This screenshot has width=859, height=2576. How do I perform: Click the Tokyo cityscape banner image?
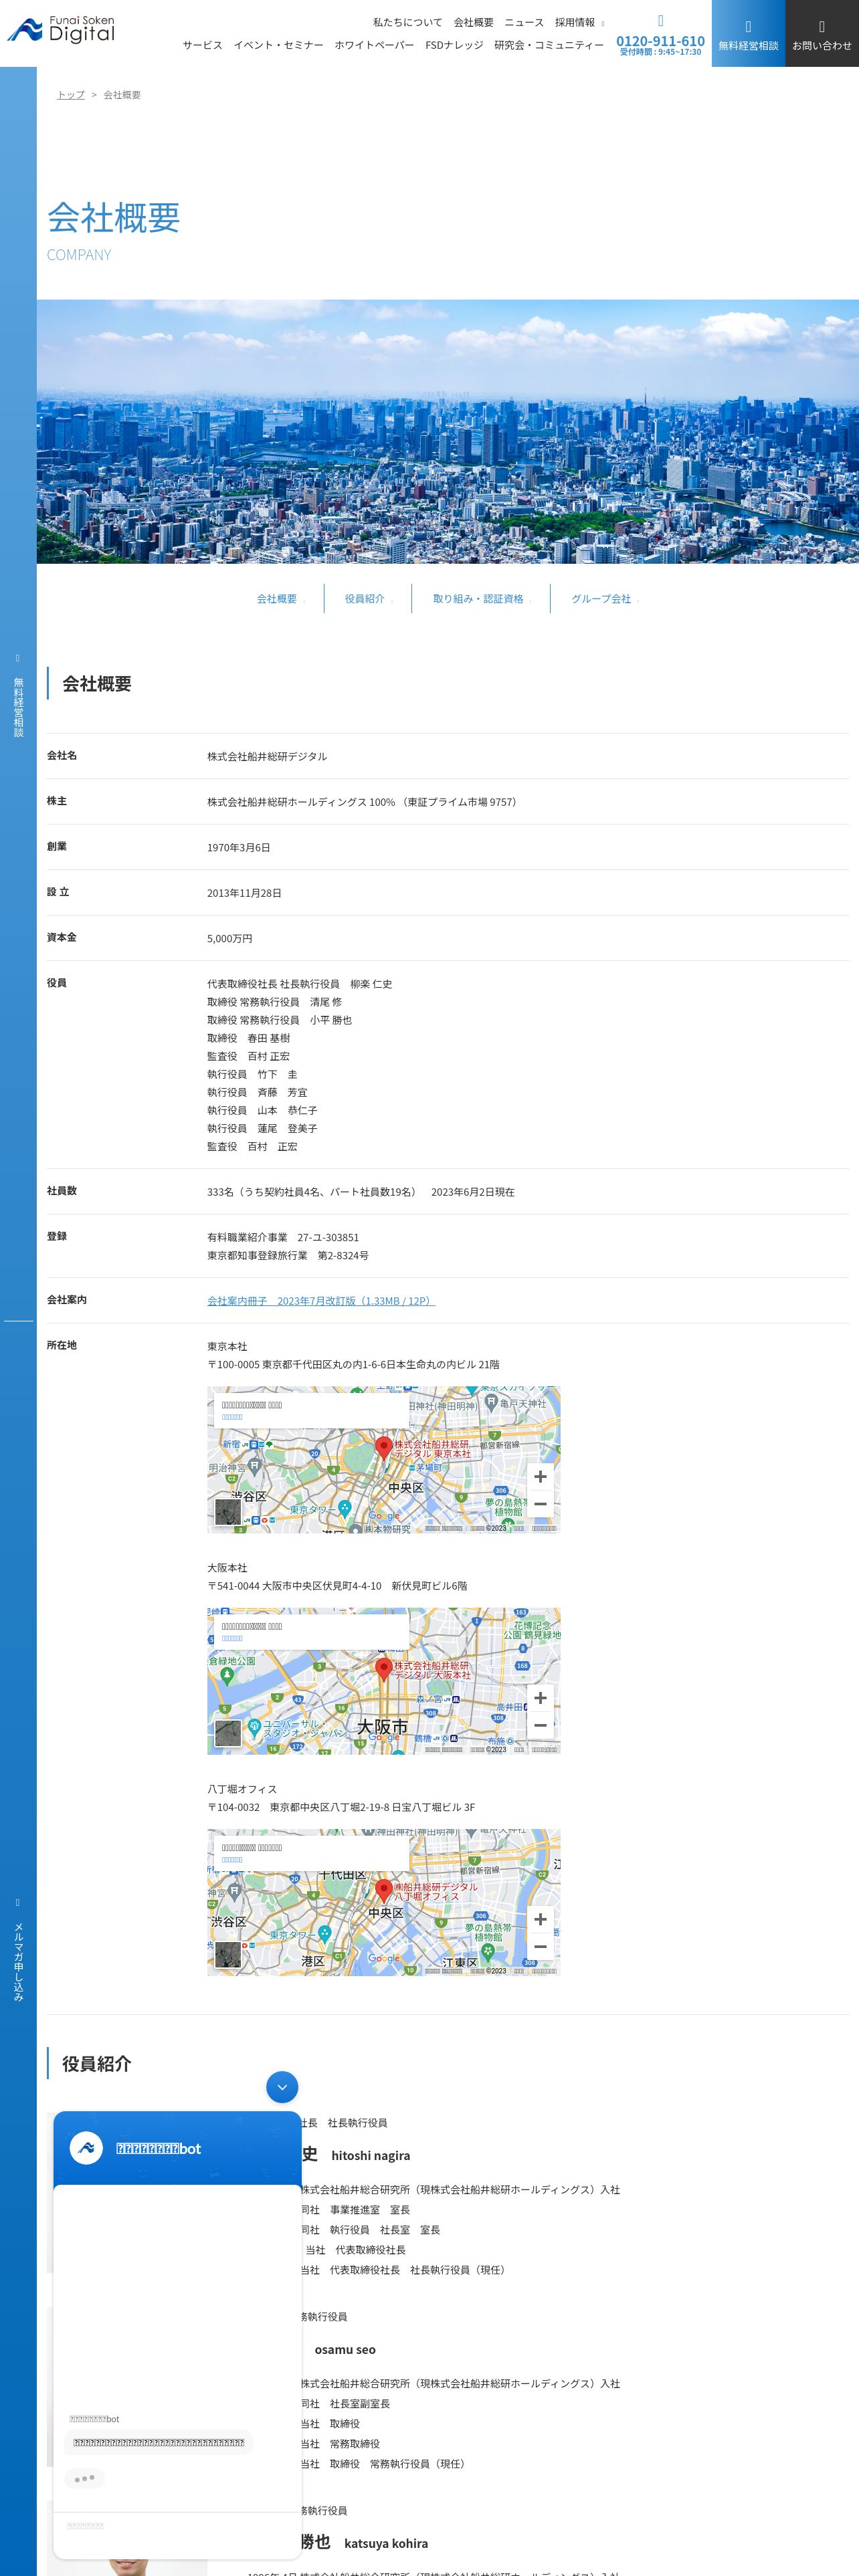pyautogui.click(x=448, y=431)
